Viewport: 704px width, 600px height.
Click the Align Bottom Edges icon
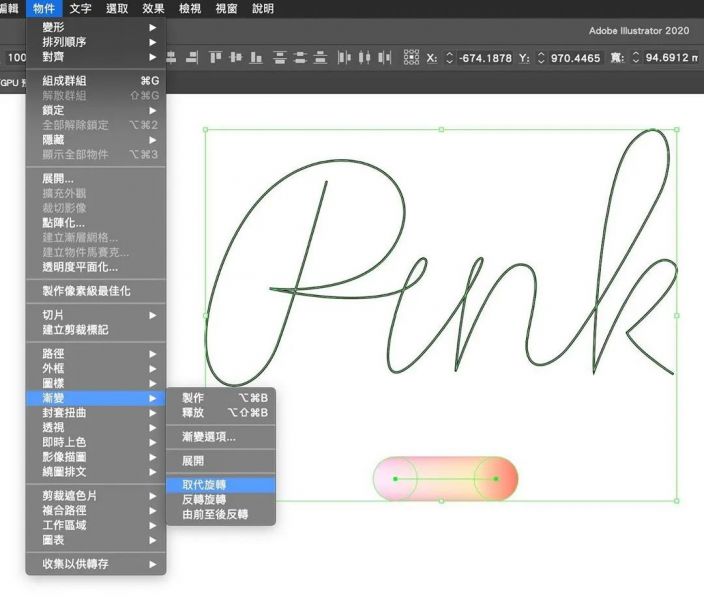255,58
